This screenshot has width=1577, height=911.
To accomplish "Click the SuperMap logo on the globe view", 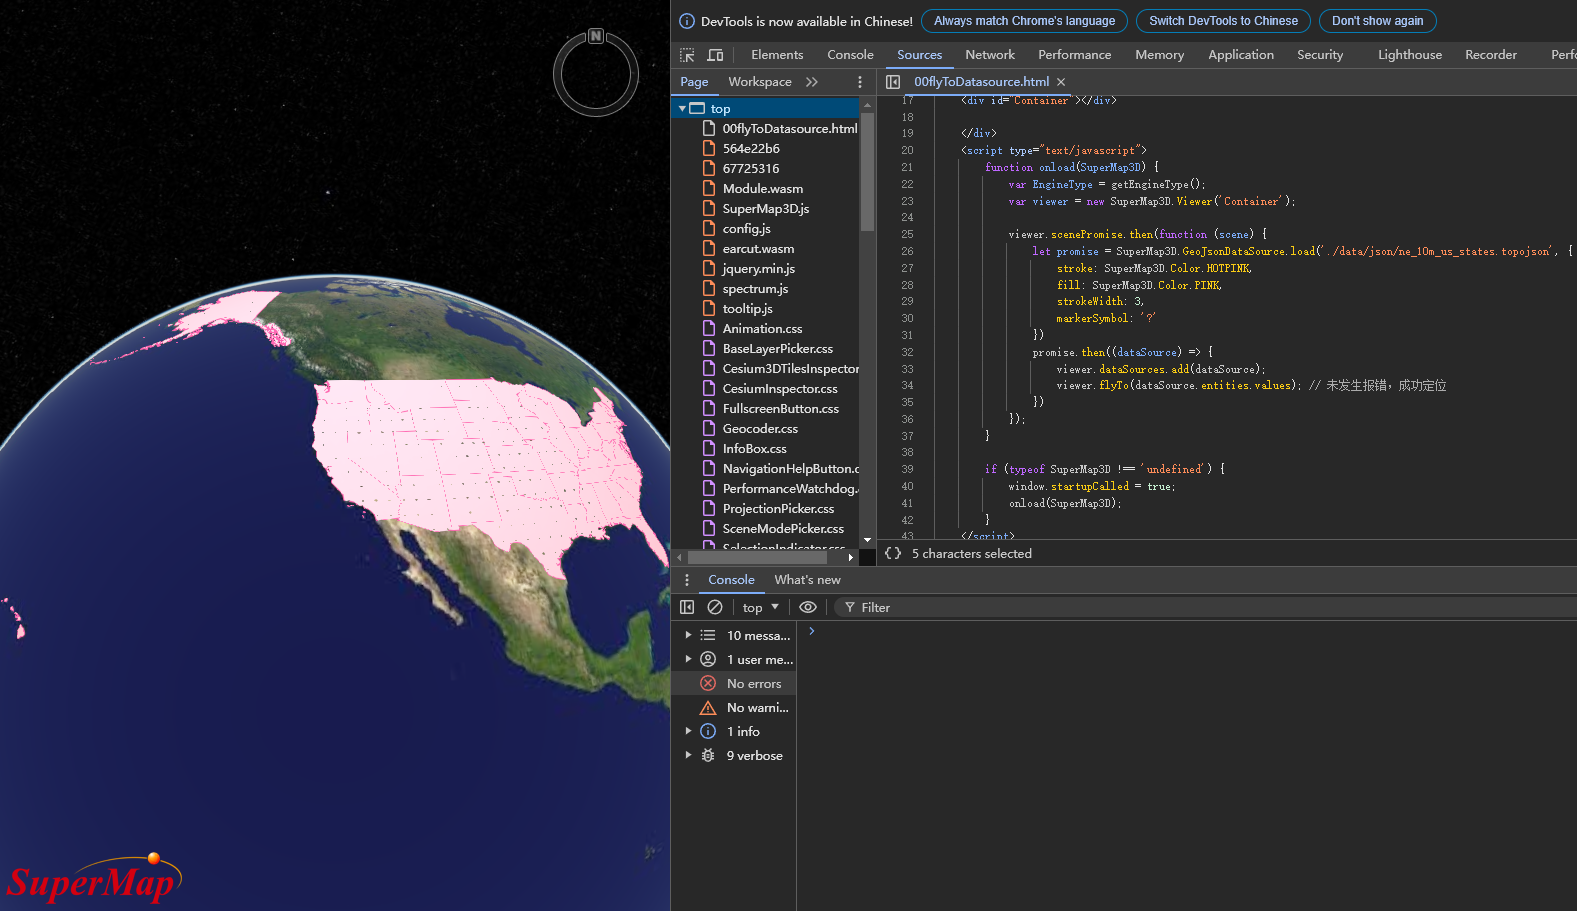I will point(94,879).
